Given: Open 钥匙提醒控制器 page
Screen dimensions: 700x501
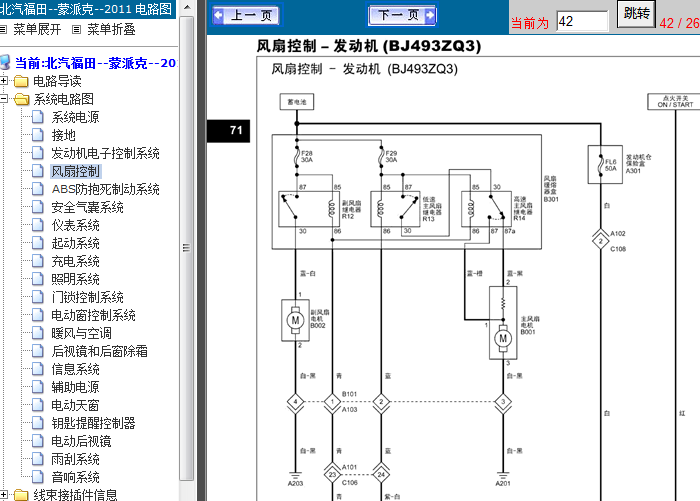Looking at the screenshot, I should (93, 423).
